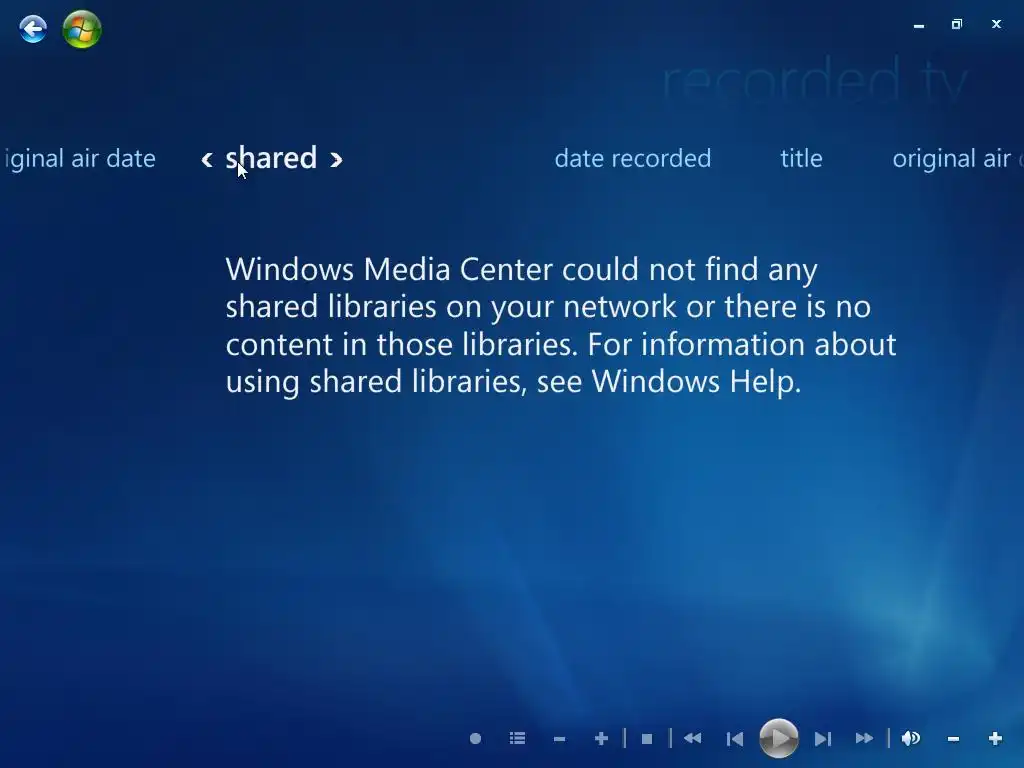Screen dimensions: 1024x768
Task: Open the guide list icon
Action: coord(517,739)
